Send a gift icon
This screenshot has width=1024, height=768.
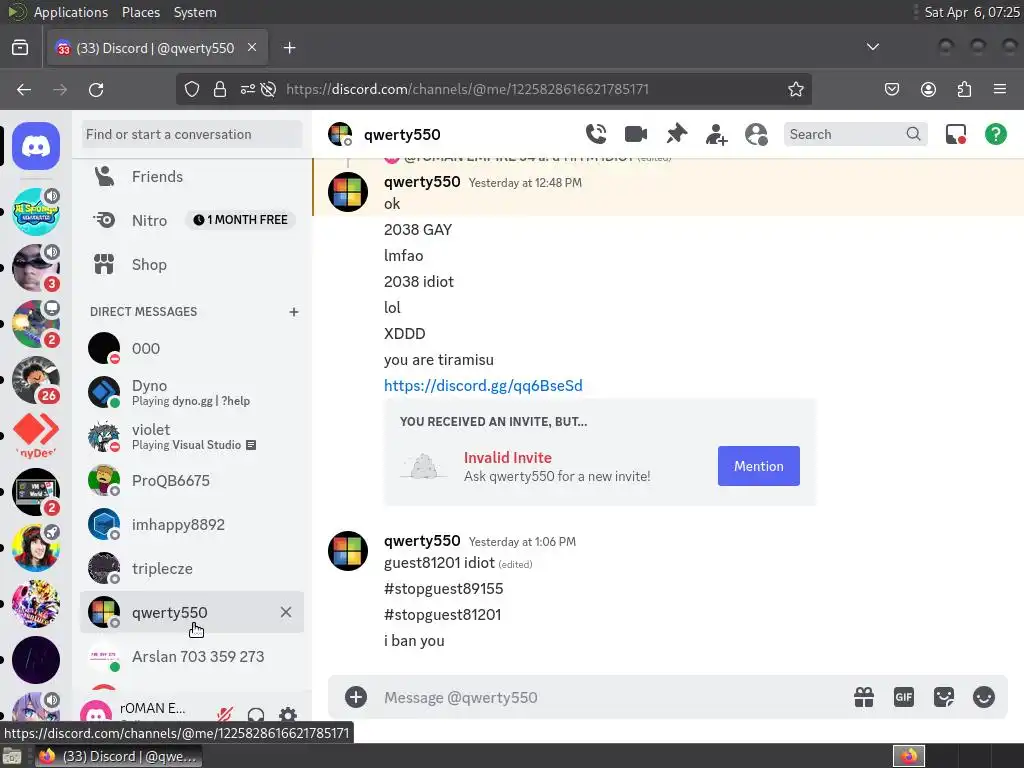[x=864, y=697]
